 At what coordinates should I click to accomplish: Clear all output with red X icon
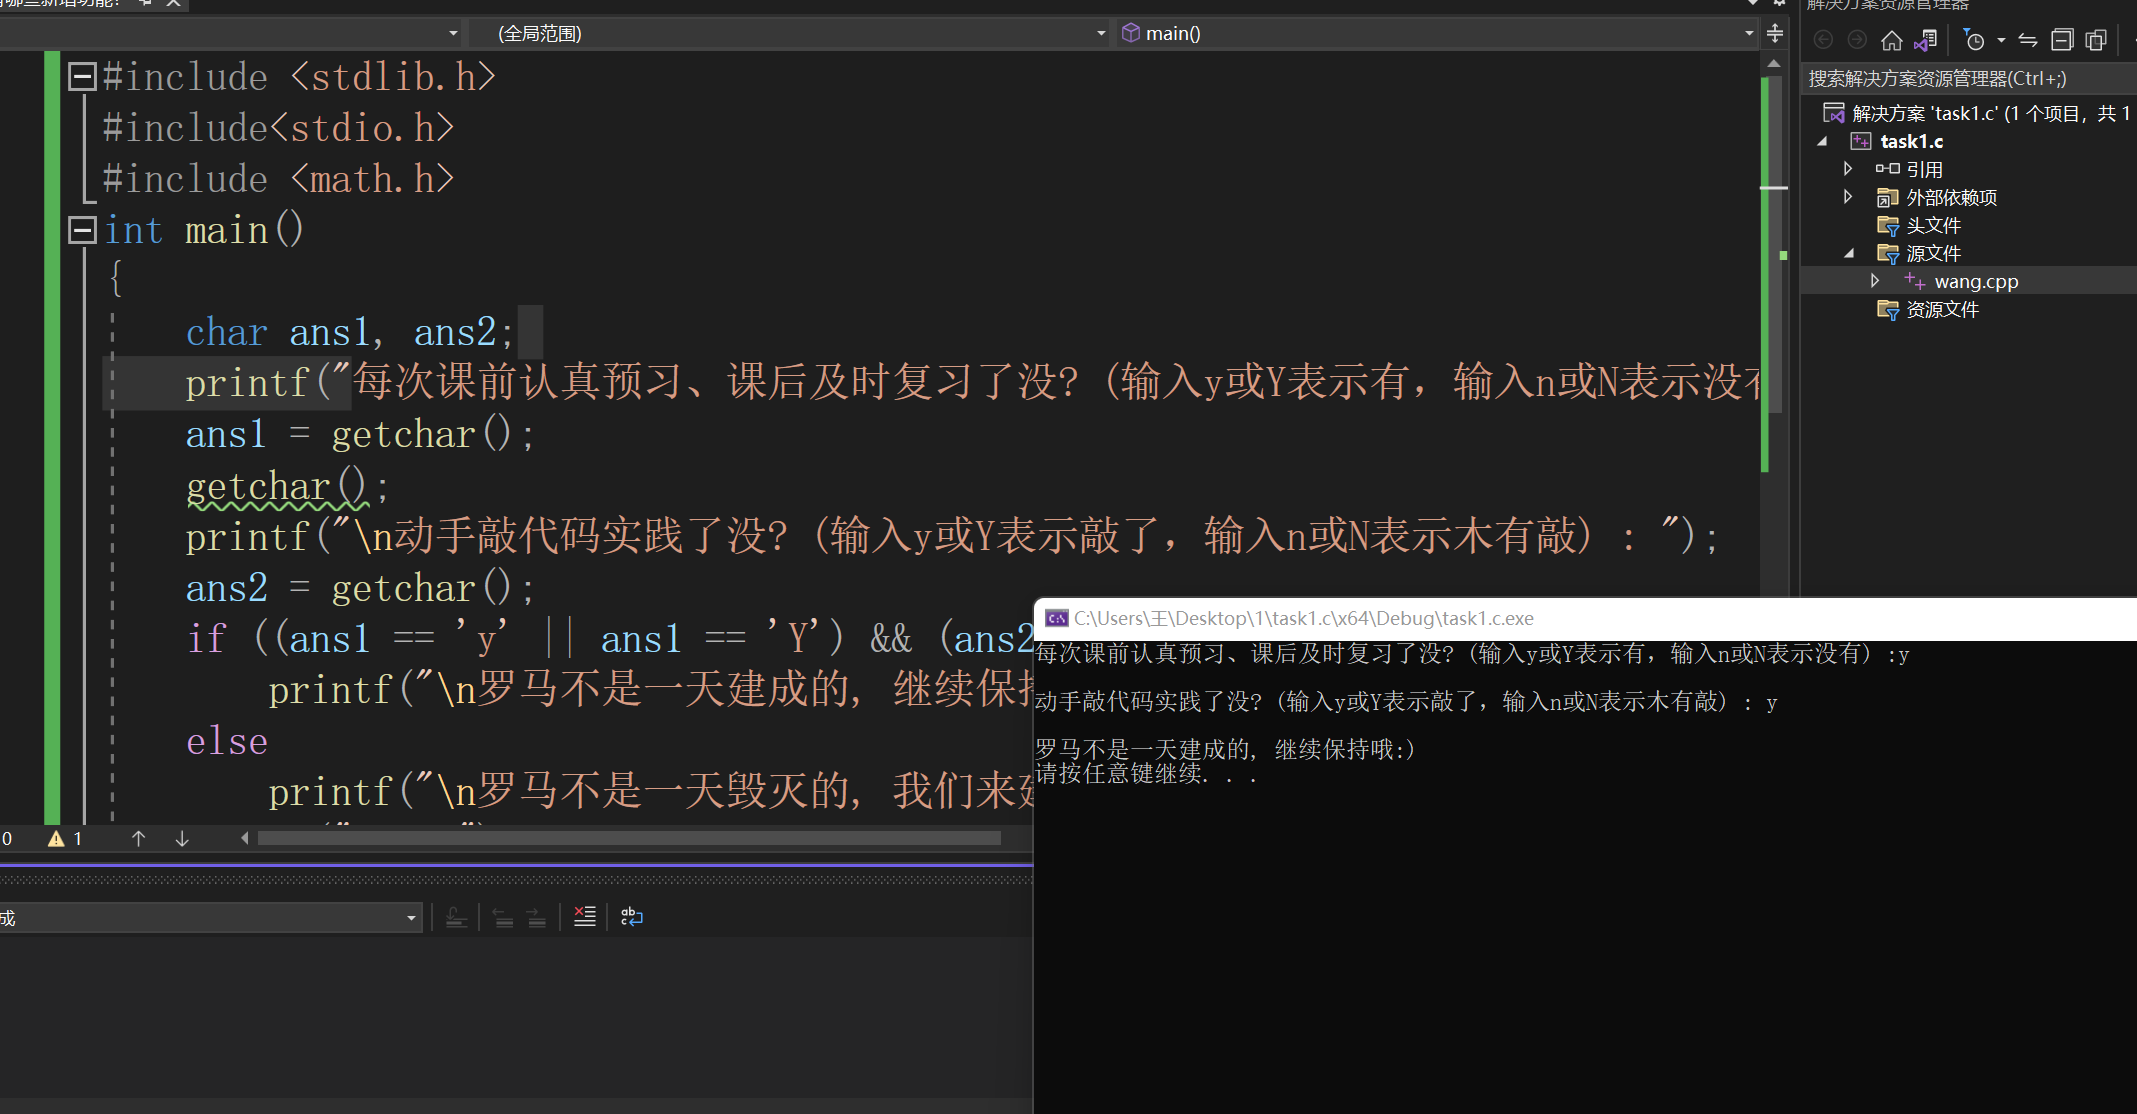coord(585,916)
